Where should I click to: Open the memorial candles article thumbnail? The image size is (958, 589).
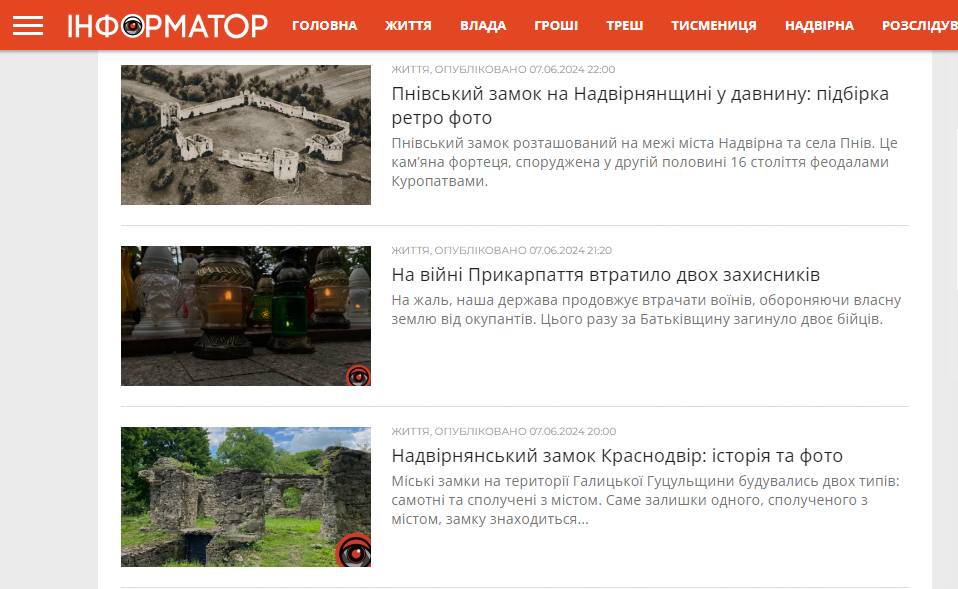point(246,316)
